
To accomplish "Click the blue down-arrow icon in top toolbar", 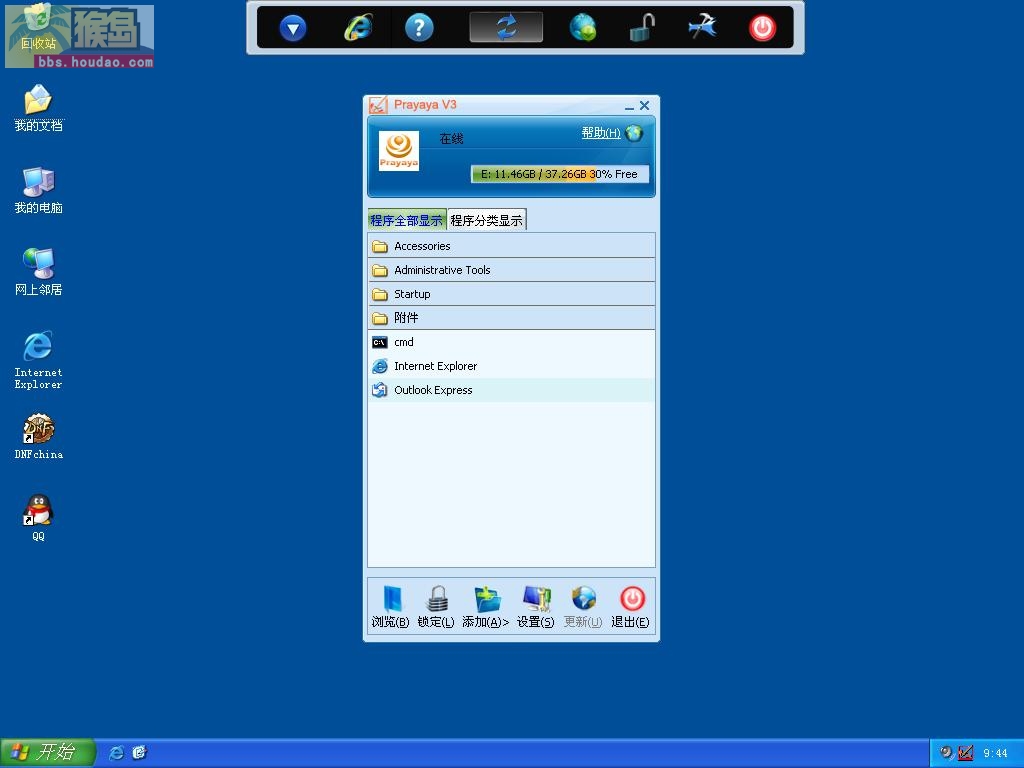I will (293, 28).
